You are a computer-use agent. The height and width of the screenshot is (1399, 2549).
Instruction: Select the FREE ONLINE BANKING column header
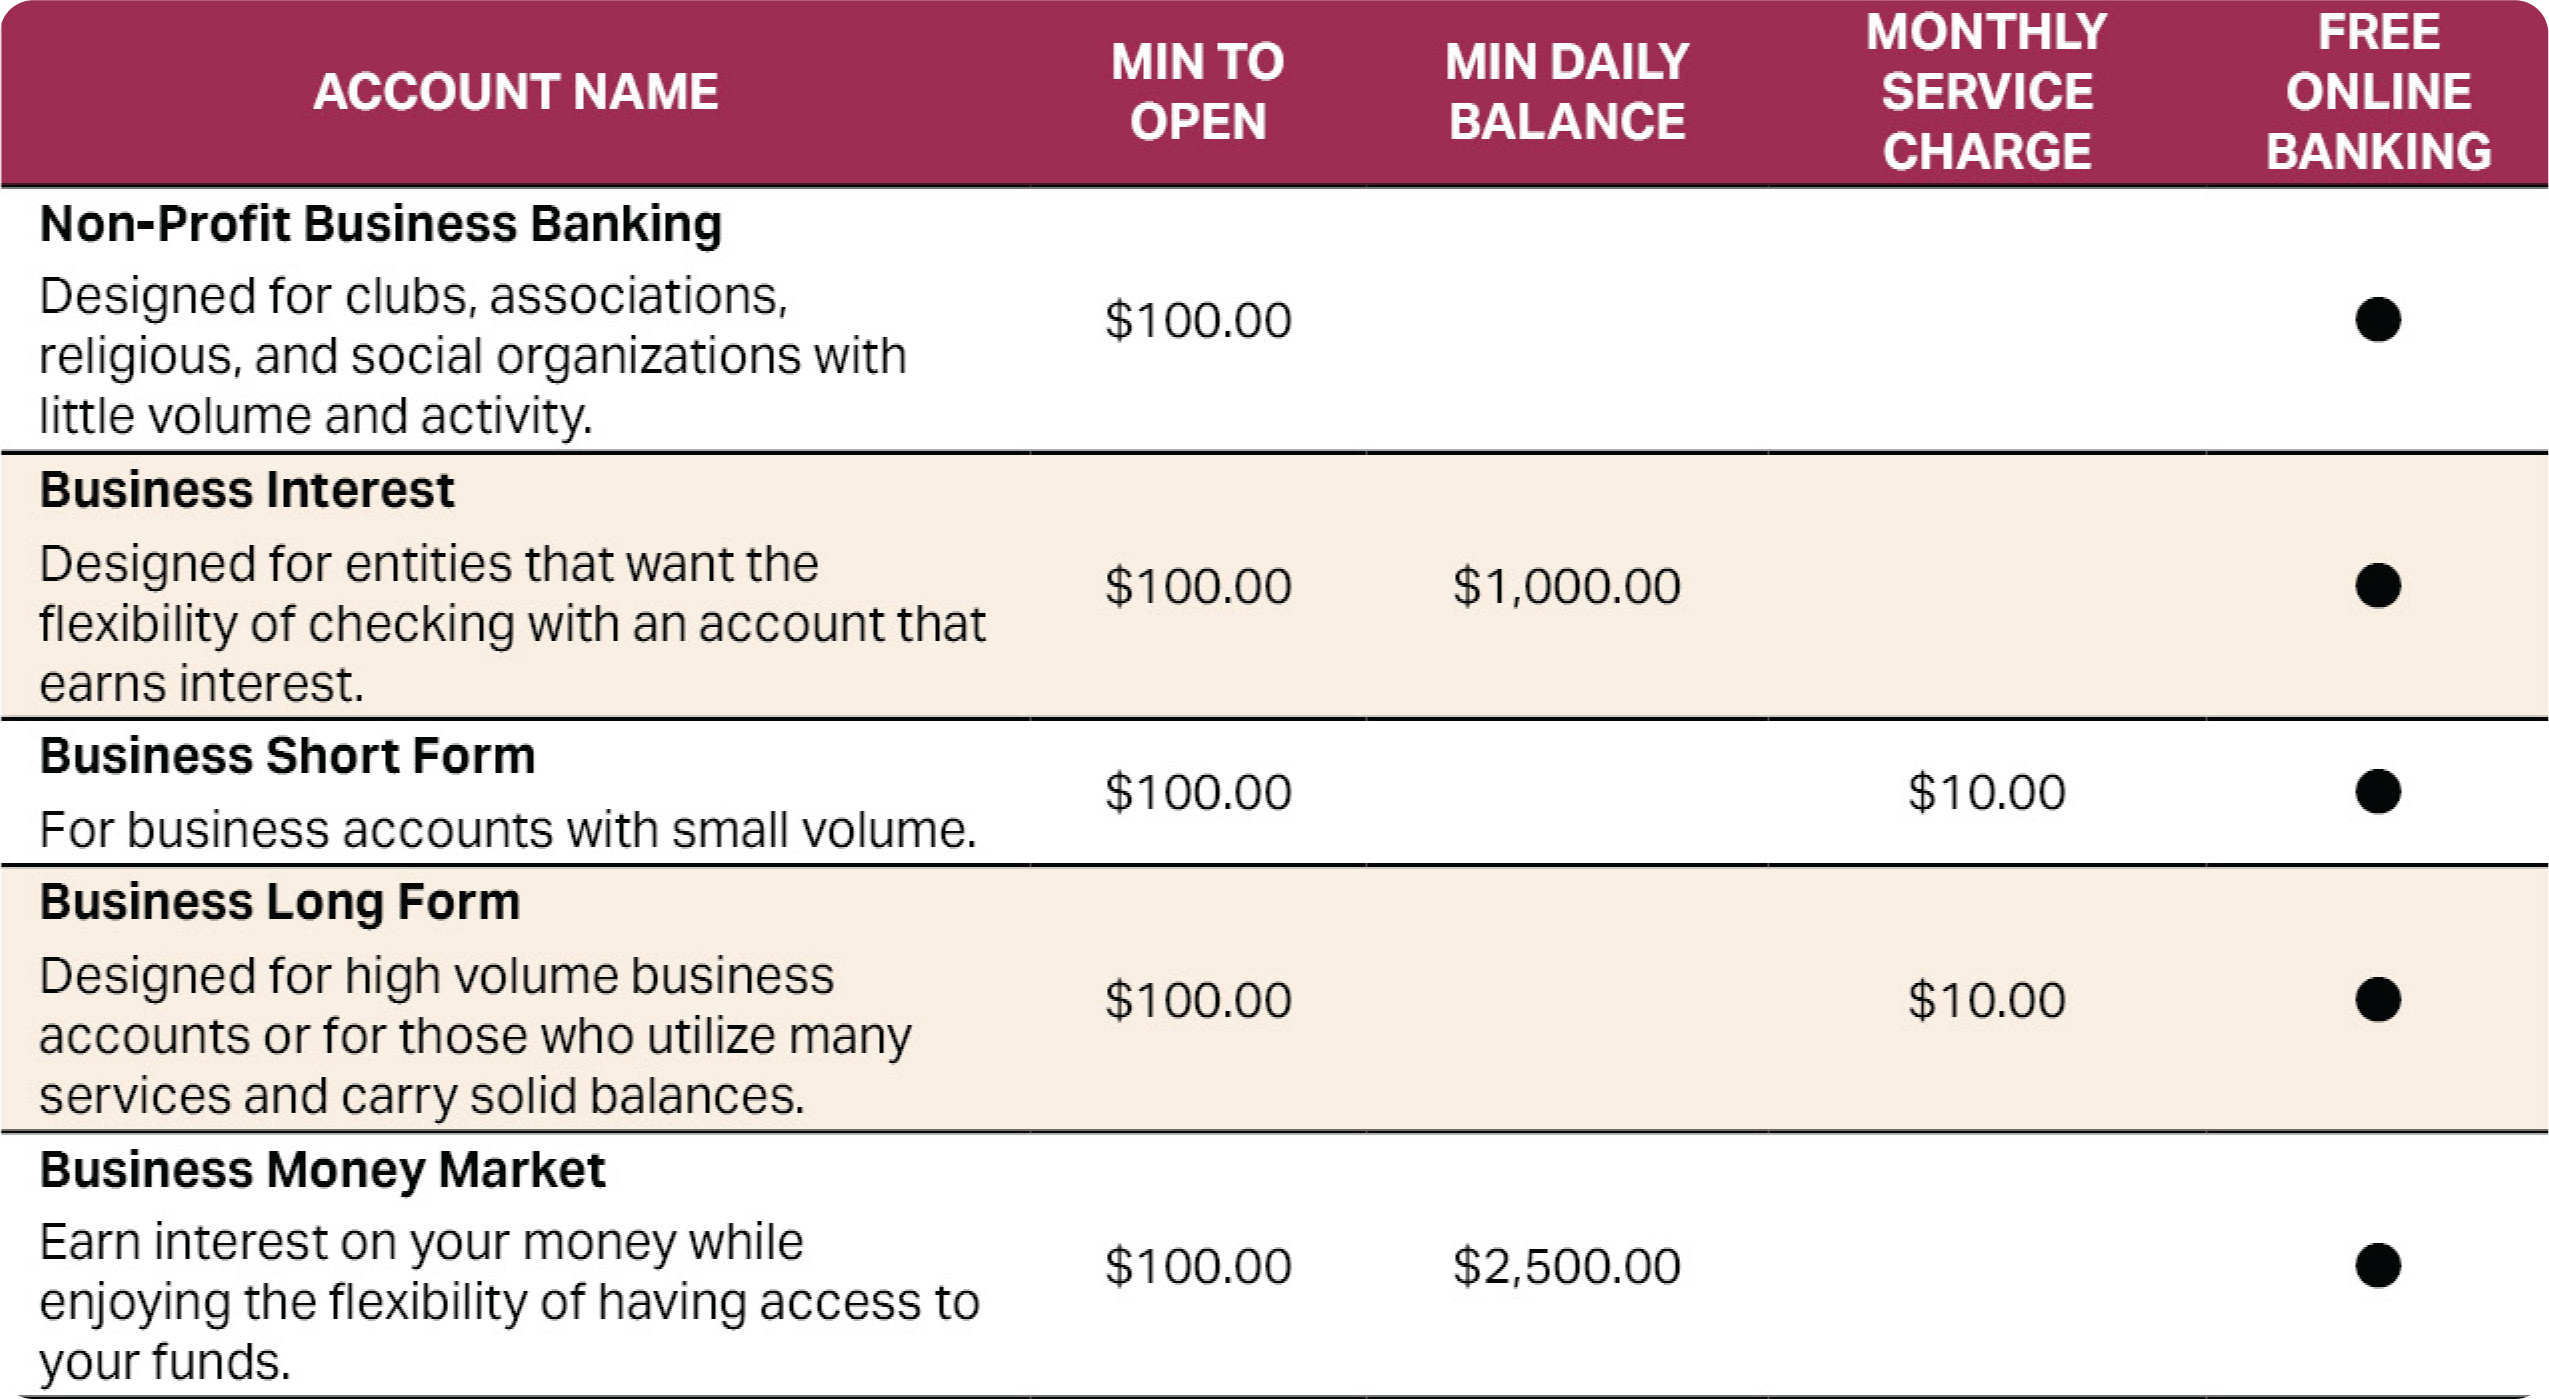click(2378, 92)
